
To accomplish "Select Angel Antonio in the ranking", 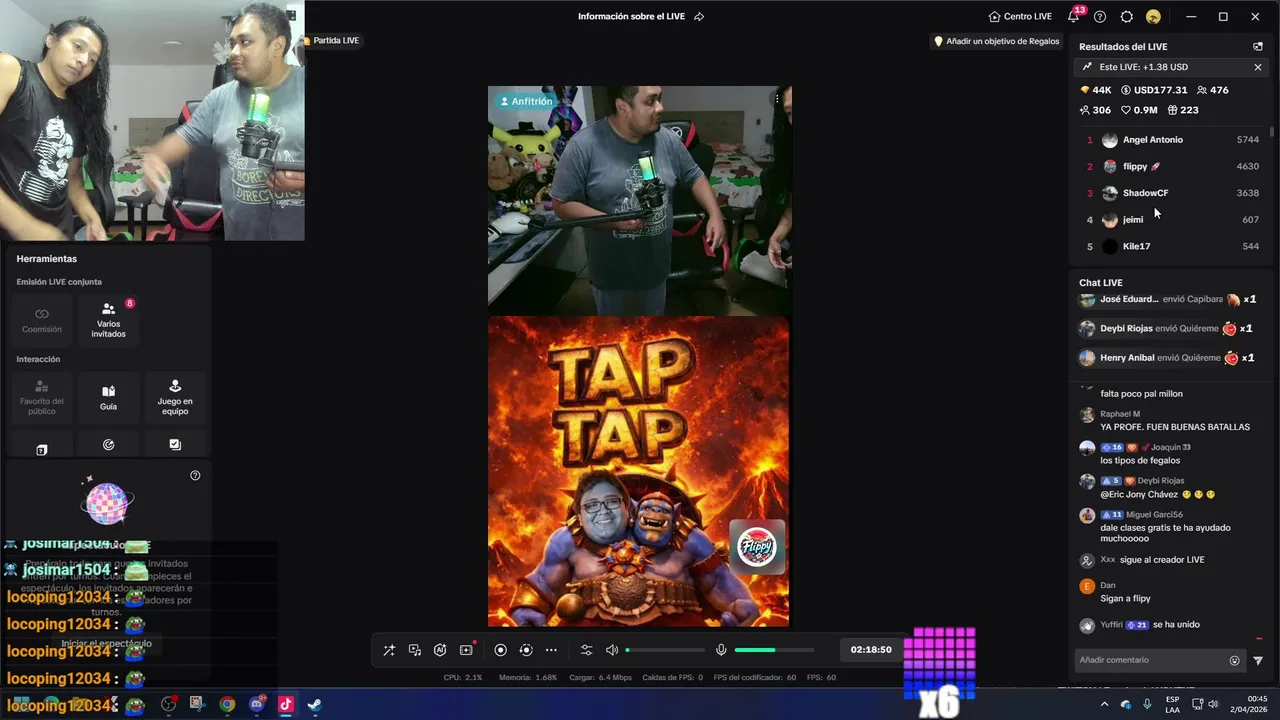I will tap(1172, 140).
